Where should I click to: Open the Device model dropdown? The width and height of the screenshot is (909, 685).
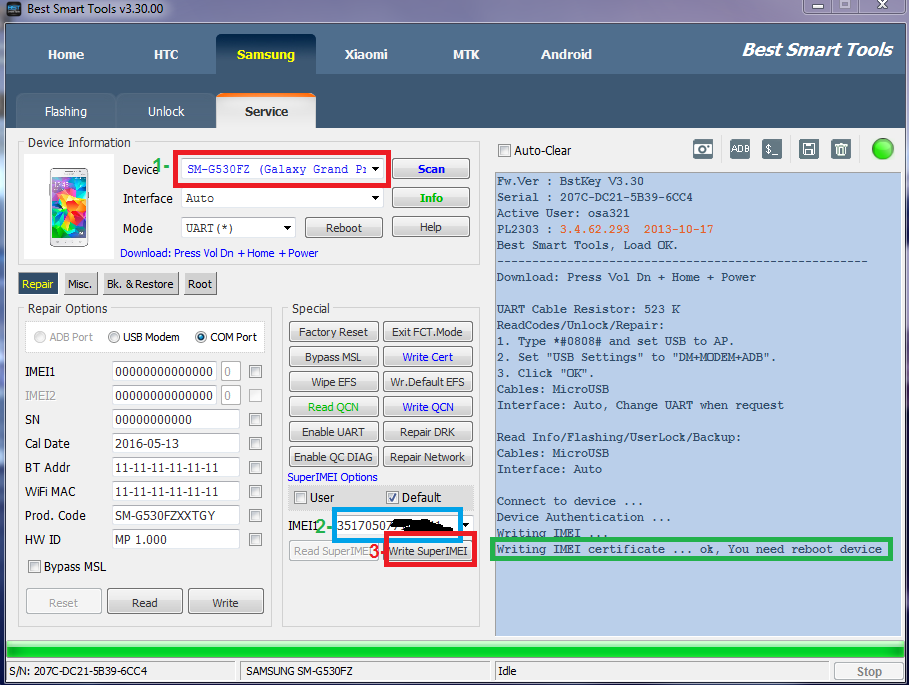click(376, 169)
